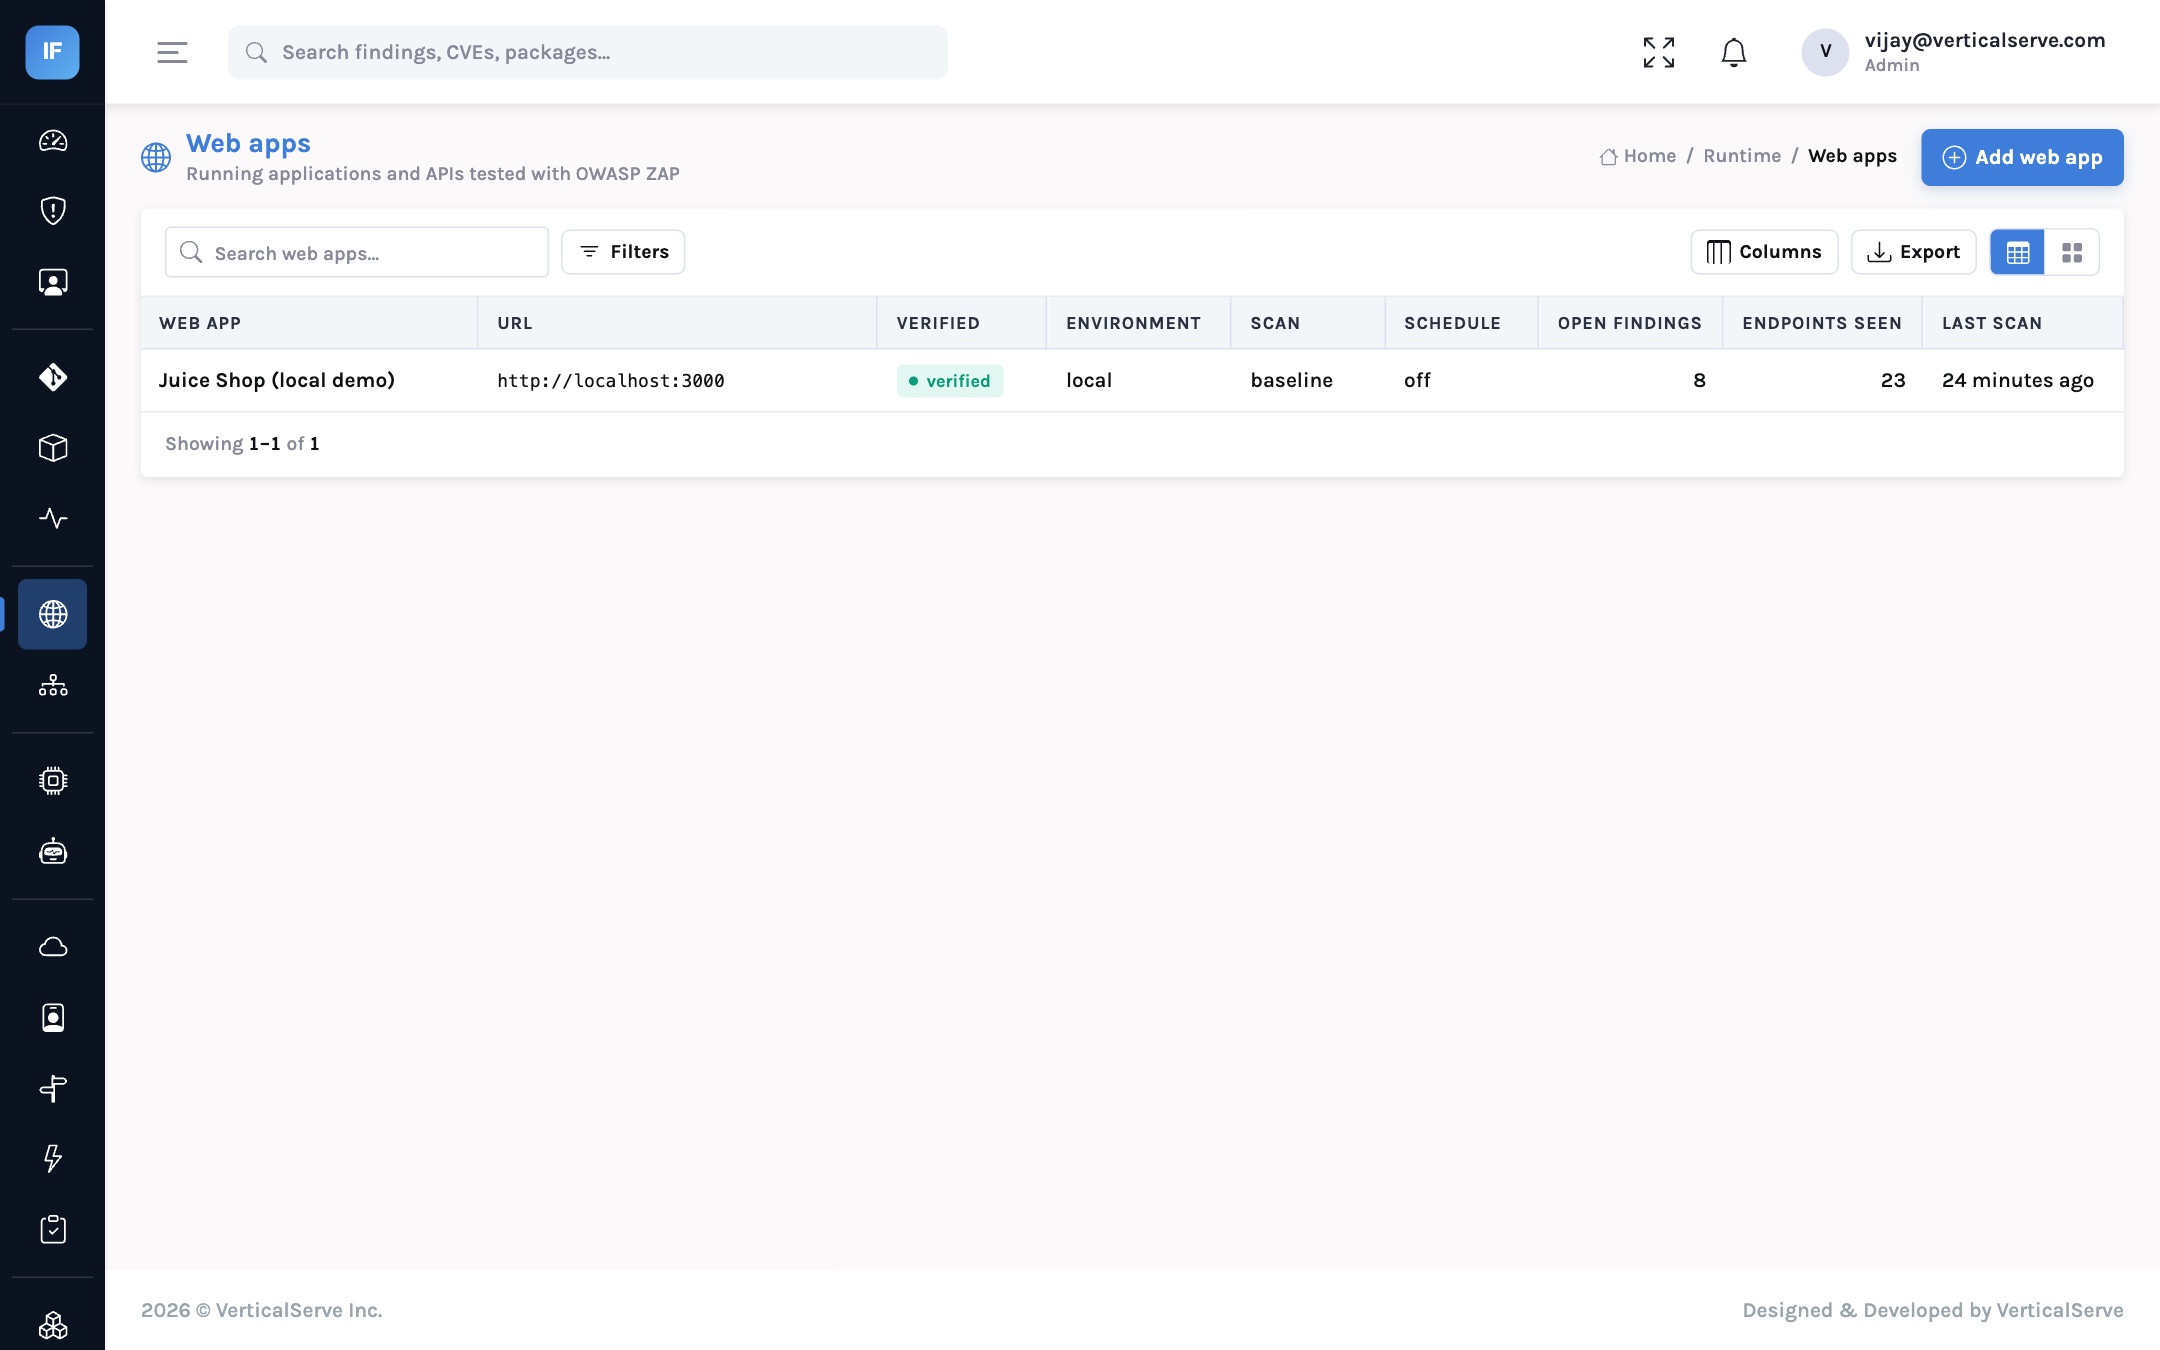The height and width of the screenshot is (1350, 2160).
Task: Open the notifications bell
Action: (1734, 52)
